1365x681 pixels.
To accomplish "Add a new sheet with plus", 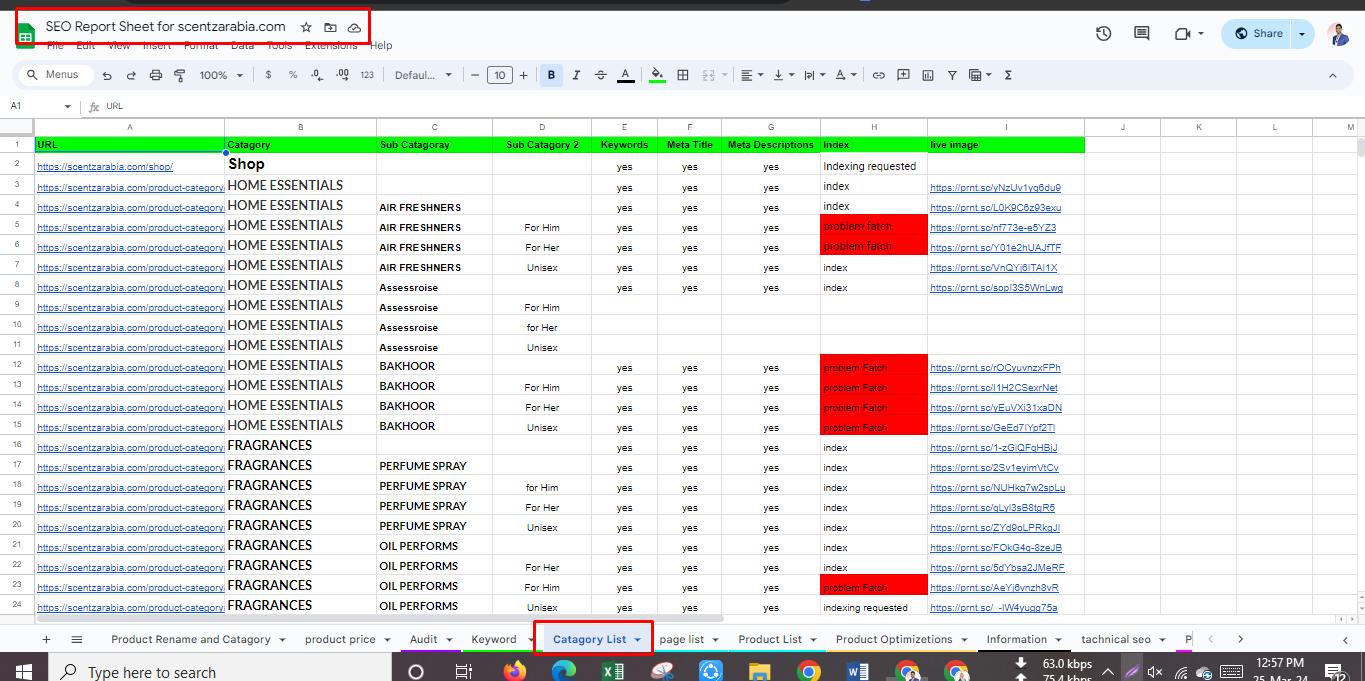I will 46,639.
